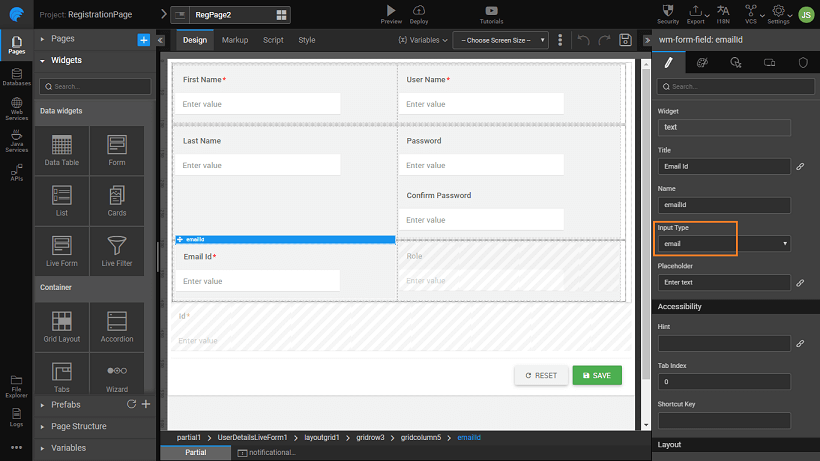
Task: Open Choose Screen Size dropdown
Action: (x=500, y=40)
